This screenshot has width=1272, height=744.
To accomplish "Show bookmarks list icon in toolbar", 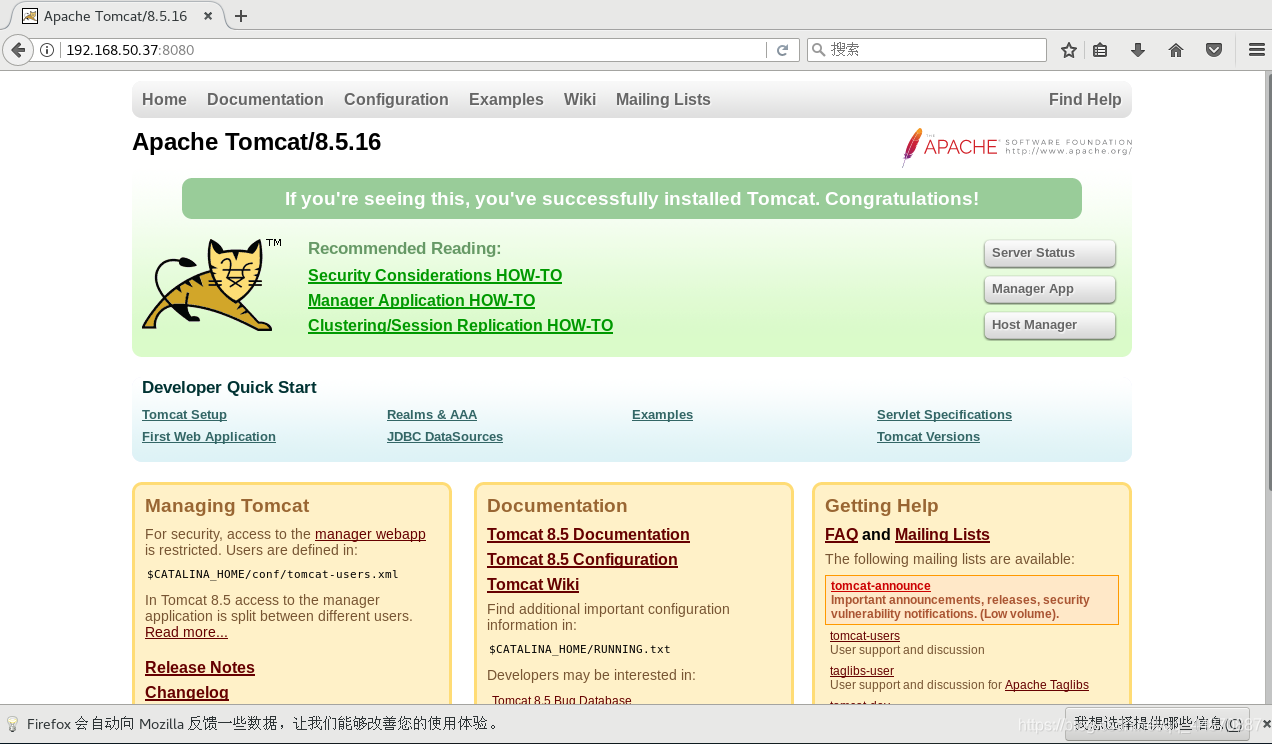I will point(1100,50).
